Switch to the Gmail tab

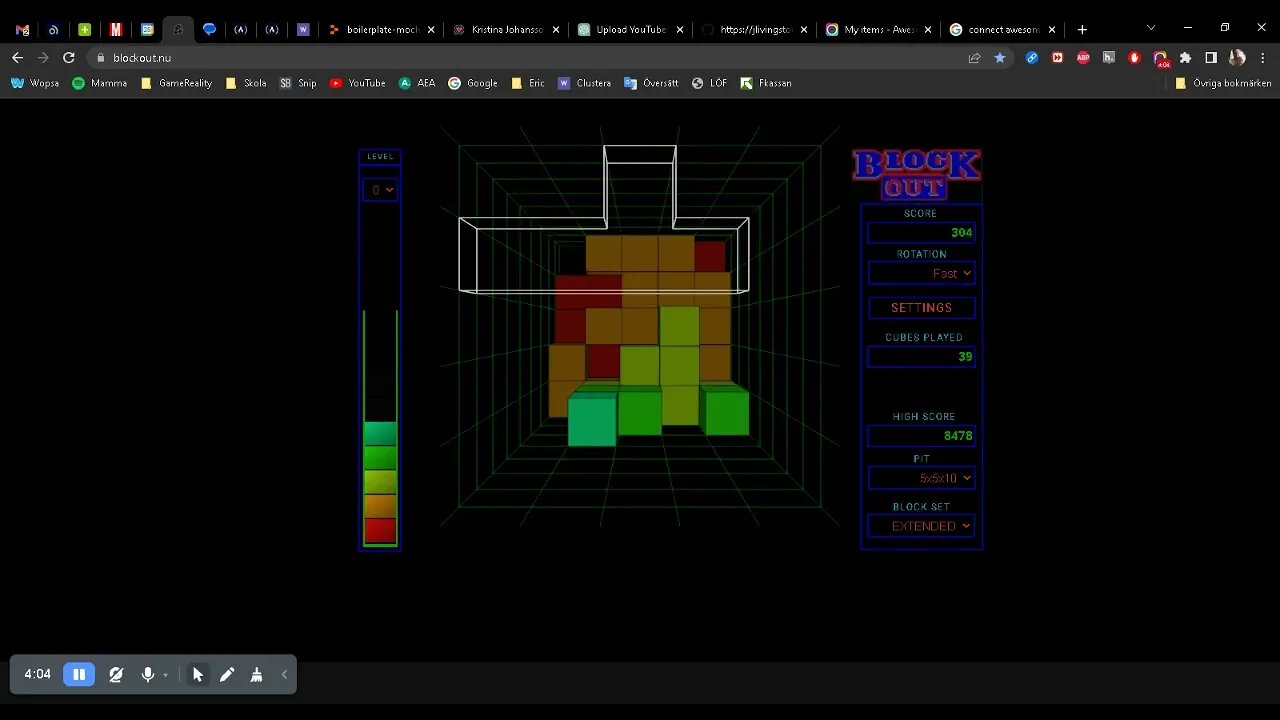22,29
